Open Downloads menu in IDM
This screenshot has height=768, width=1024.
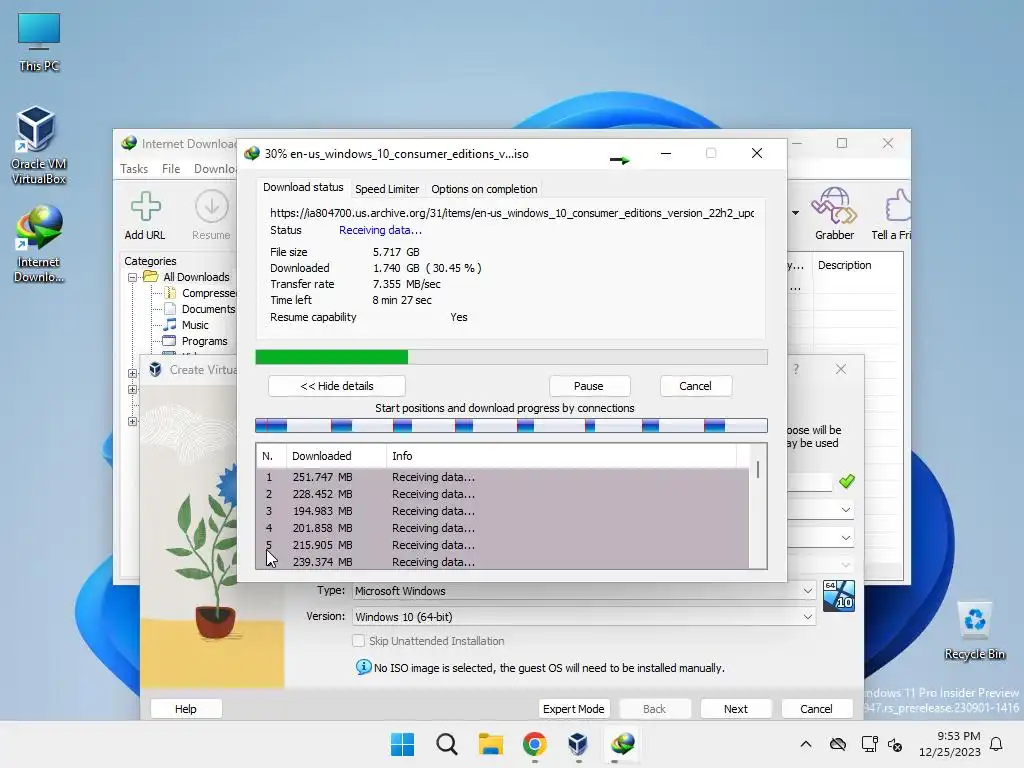click(215, 168)
